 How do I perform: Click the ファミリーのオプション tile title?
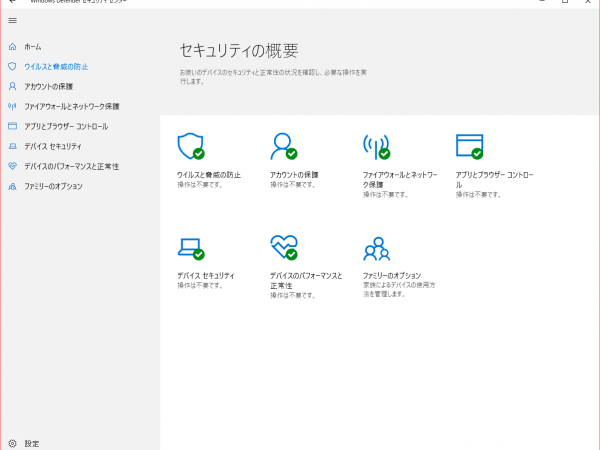[392, 276]
